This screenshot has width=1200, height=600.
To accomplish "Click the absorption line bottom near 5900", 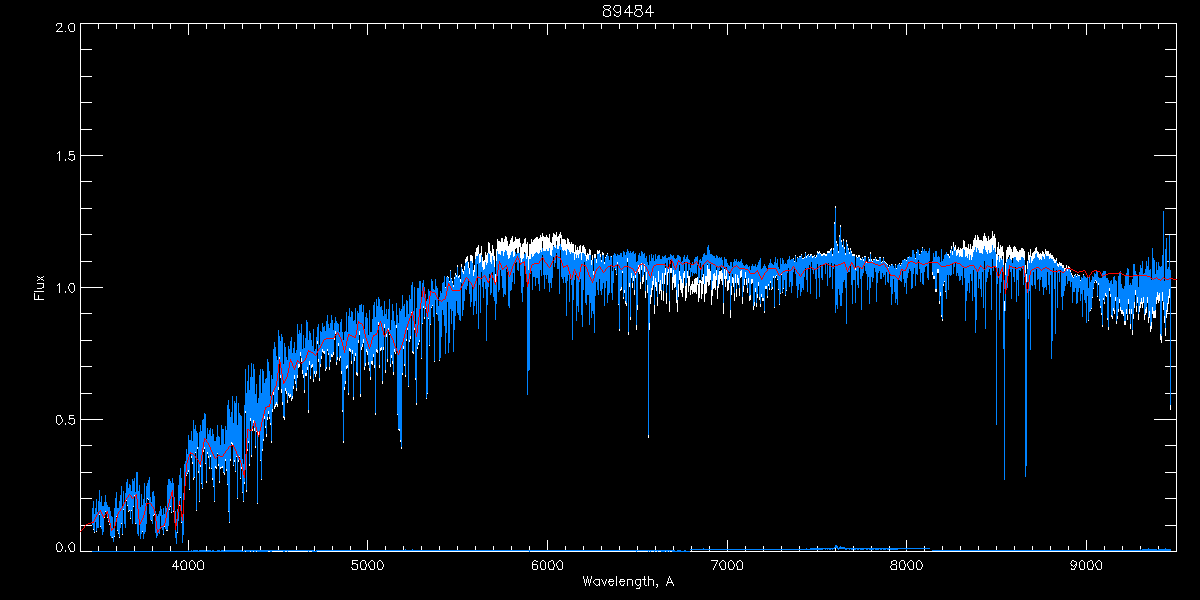I will (x=528, y=395).
